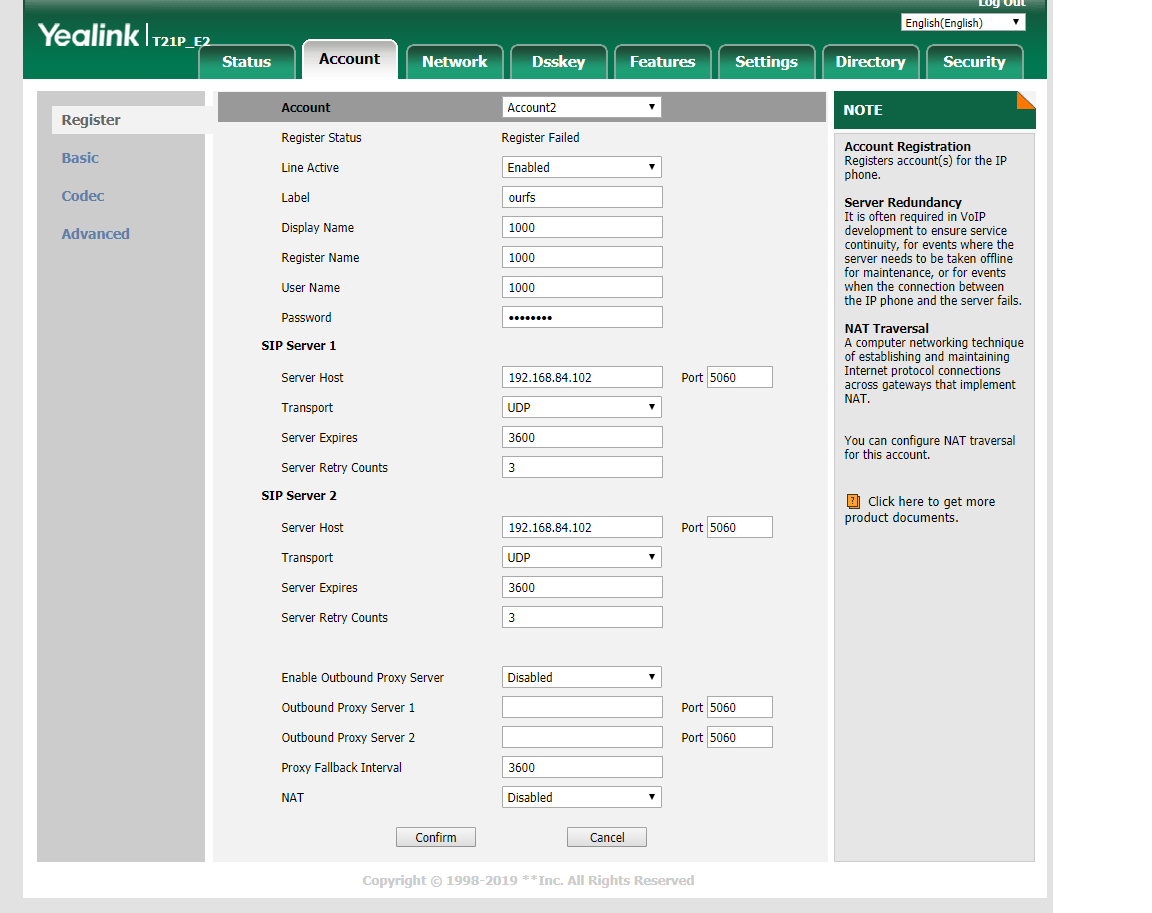
Task: Click into the Label text field
Action: click(x=581, y=197)
